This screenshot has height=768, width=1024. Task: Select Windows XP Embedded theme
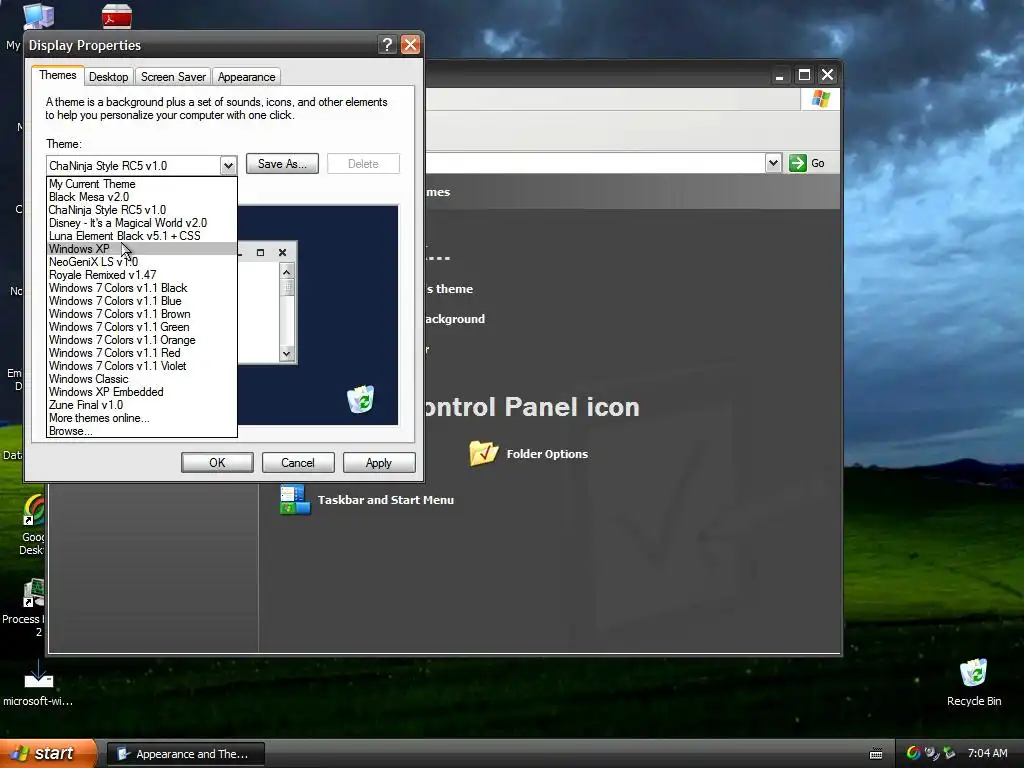coord(142,392)
